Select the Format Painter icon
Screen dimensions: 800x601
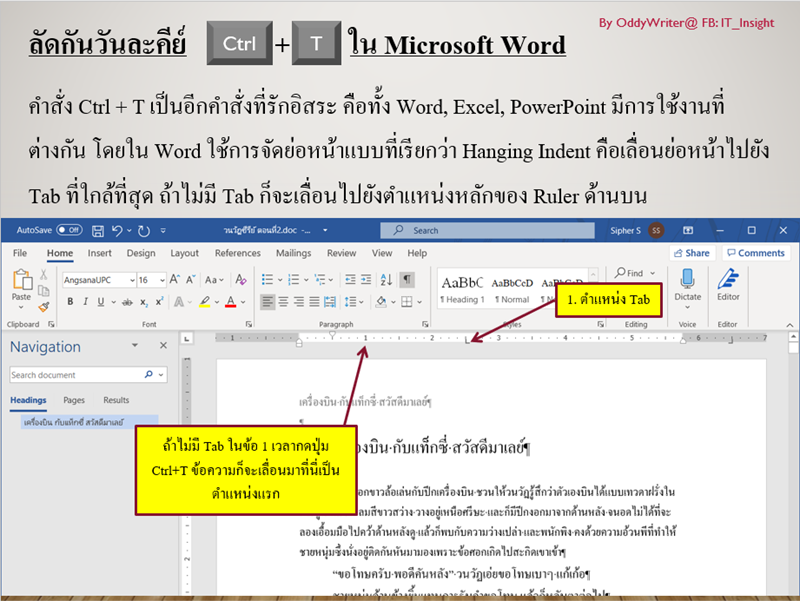46,305
